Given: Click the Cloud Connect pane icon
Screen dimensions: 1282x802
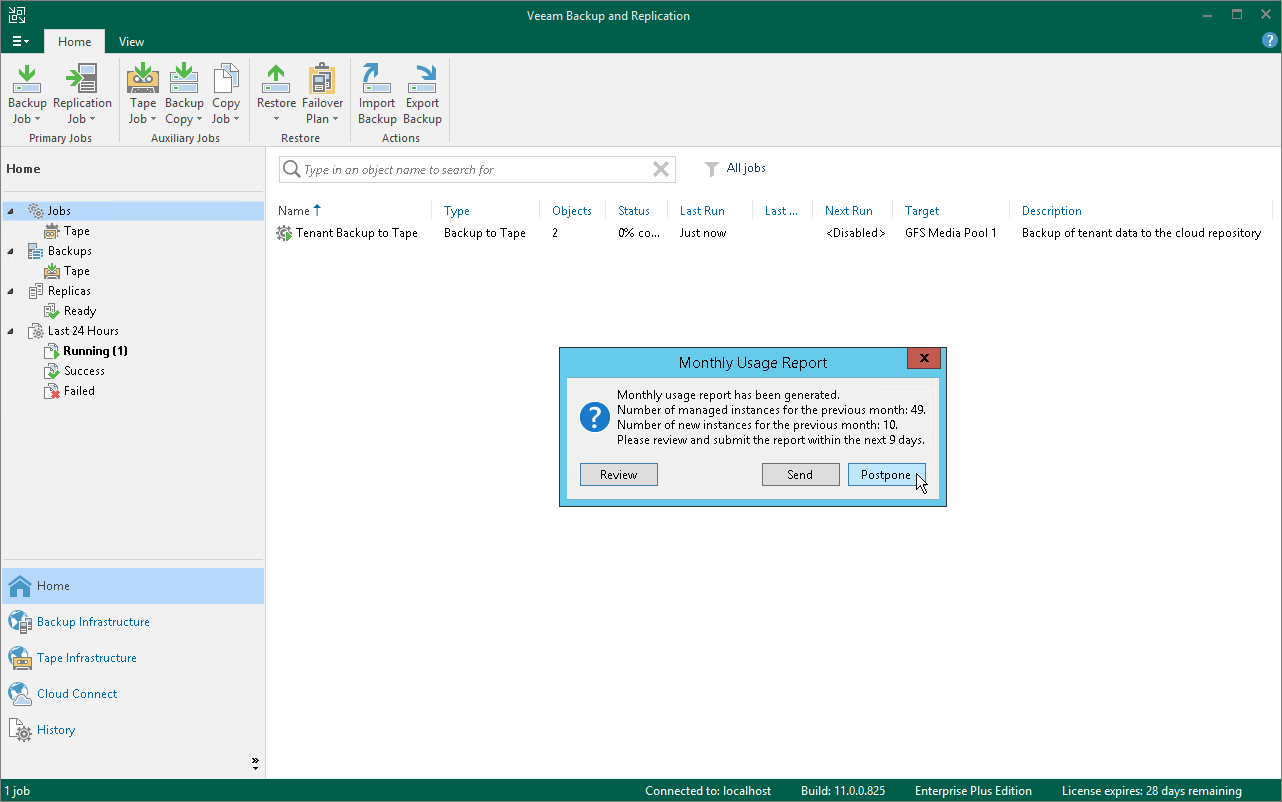Looking at the screenshot, I should tap(20, 694).
